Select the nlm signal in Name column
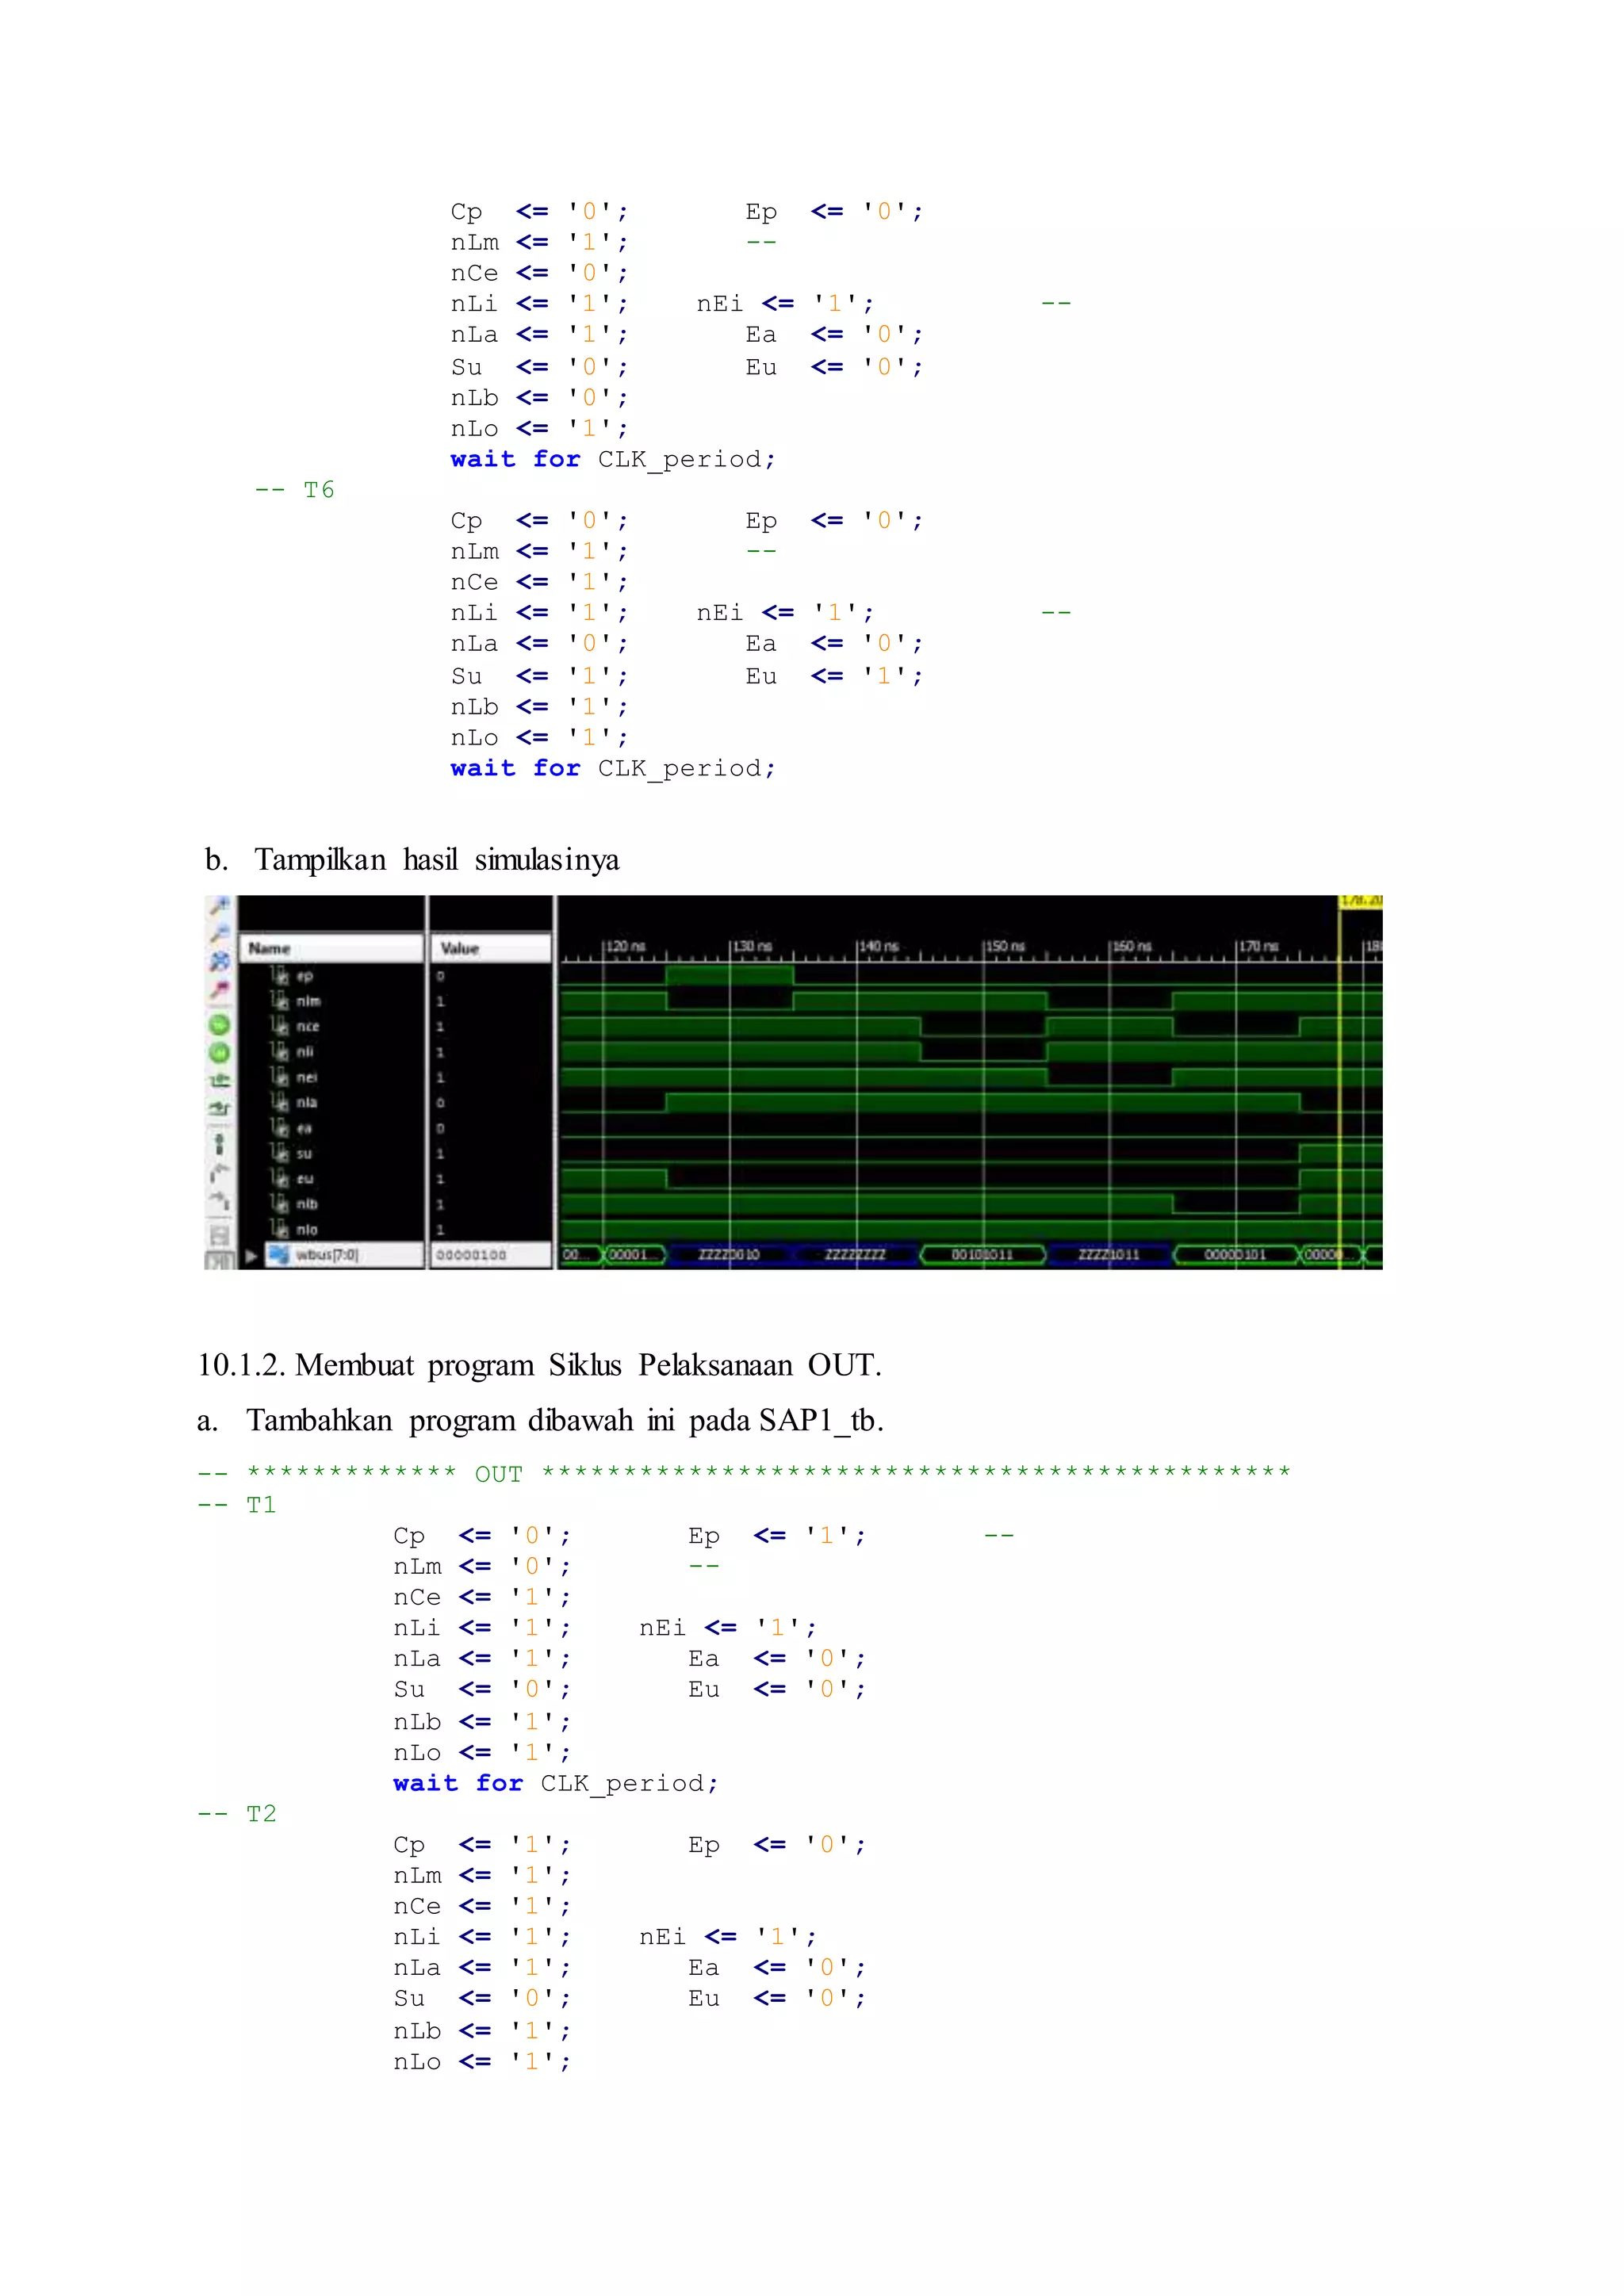 (308, 1001)
